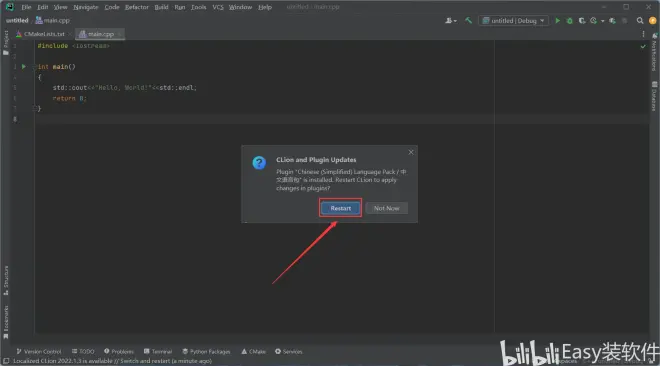Open the Tools menu
The image size is (660, 366).
point(198,7)
